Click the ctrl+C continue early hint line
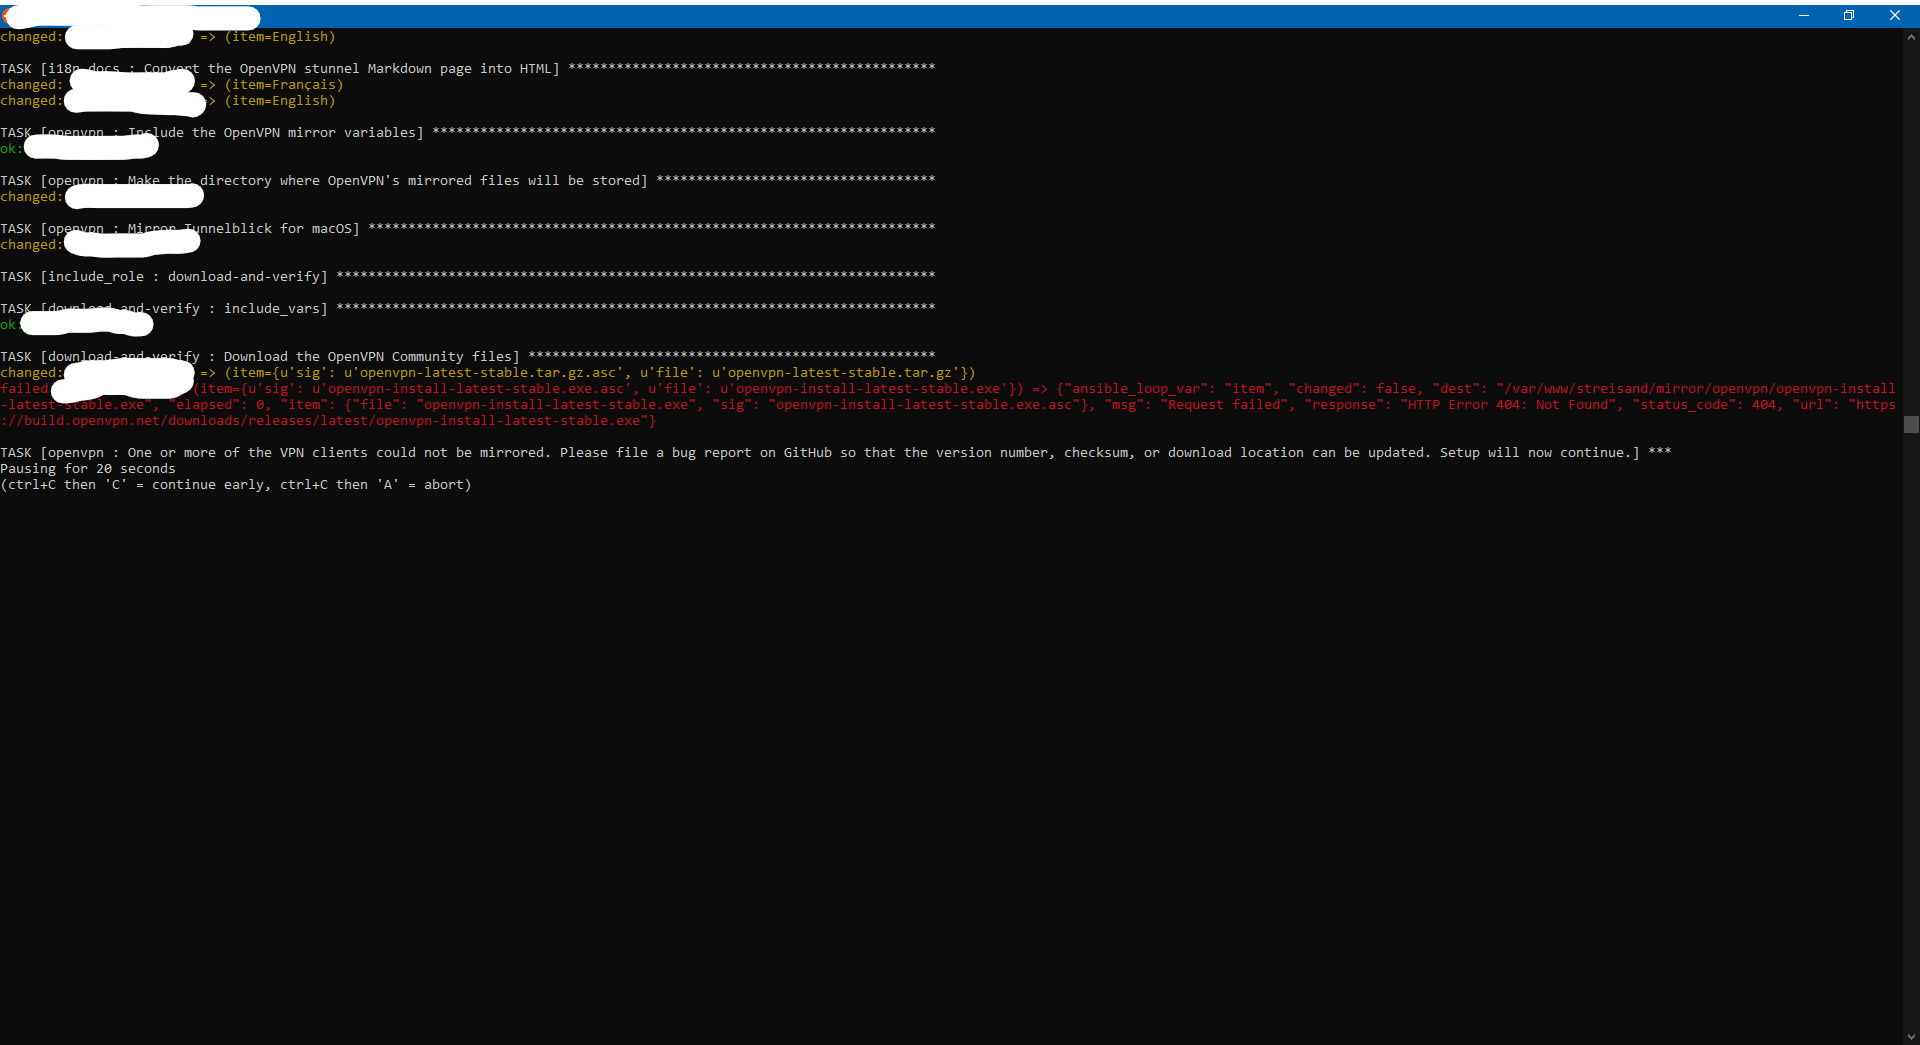The width and height of the screenshot is (1920, 1045). 236,485
